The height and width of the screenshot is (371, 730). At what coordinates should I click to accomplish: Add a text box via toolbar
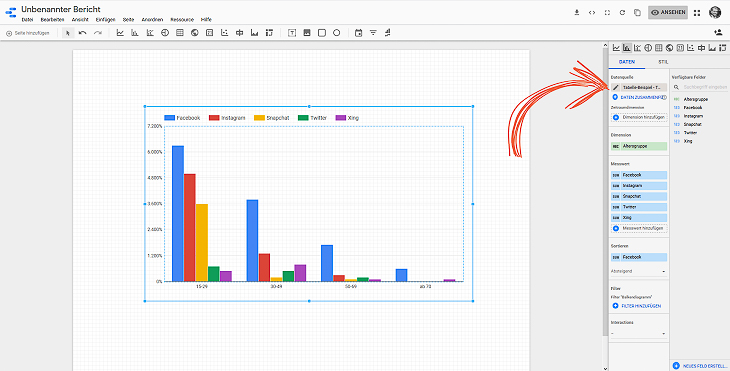coord(292,33)
